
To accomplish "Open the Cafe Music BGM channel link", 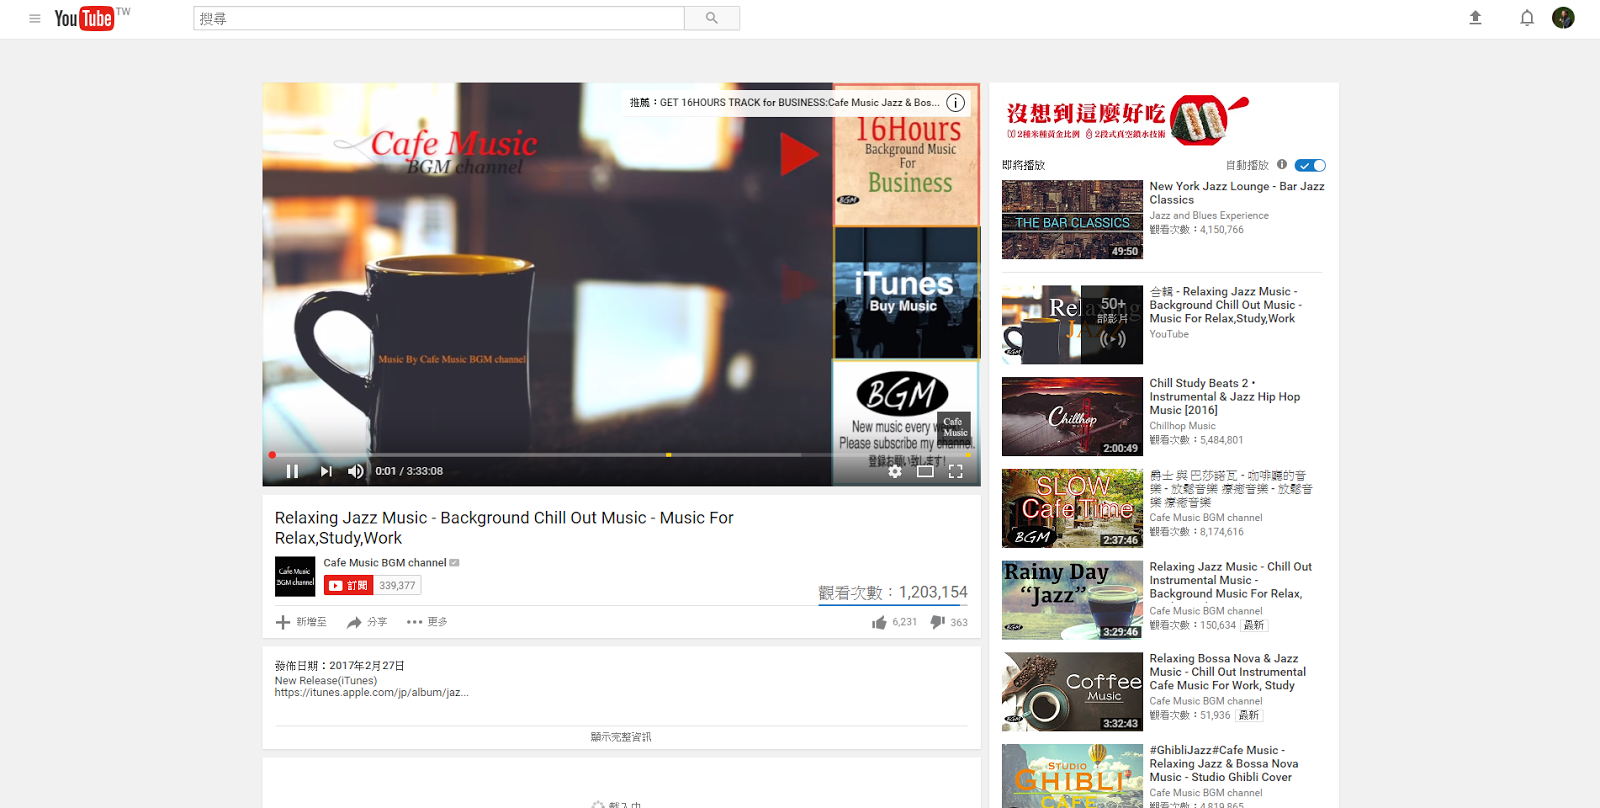I will [385, 563].
